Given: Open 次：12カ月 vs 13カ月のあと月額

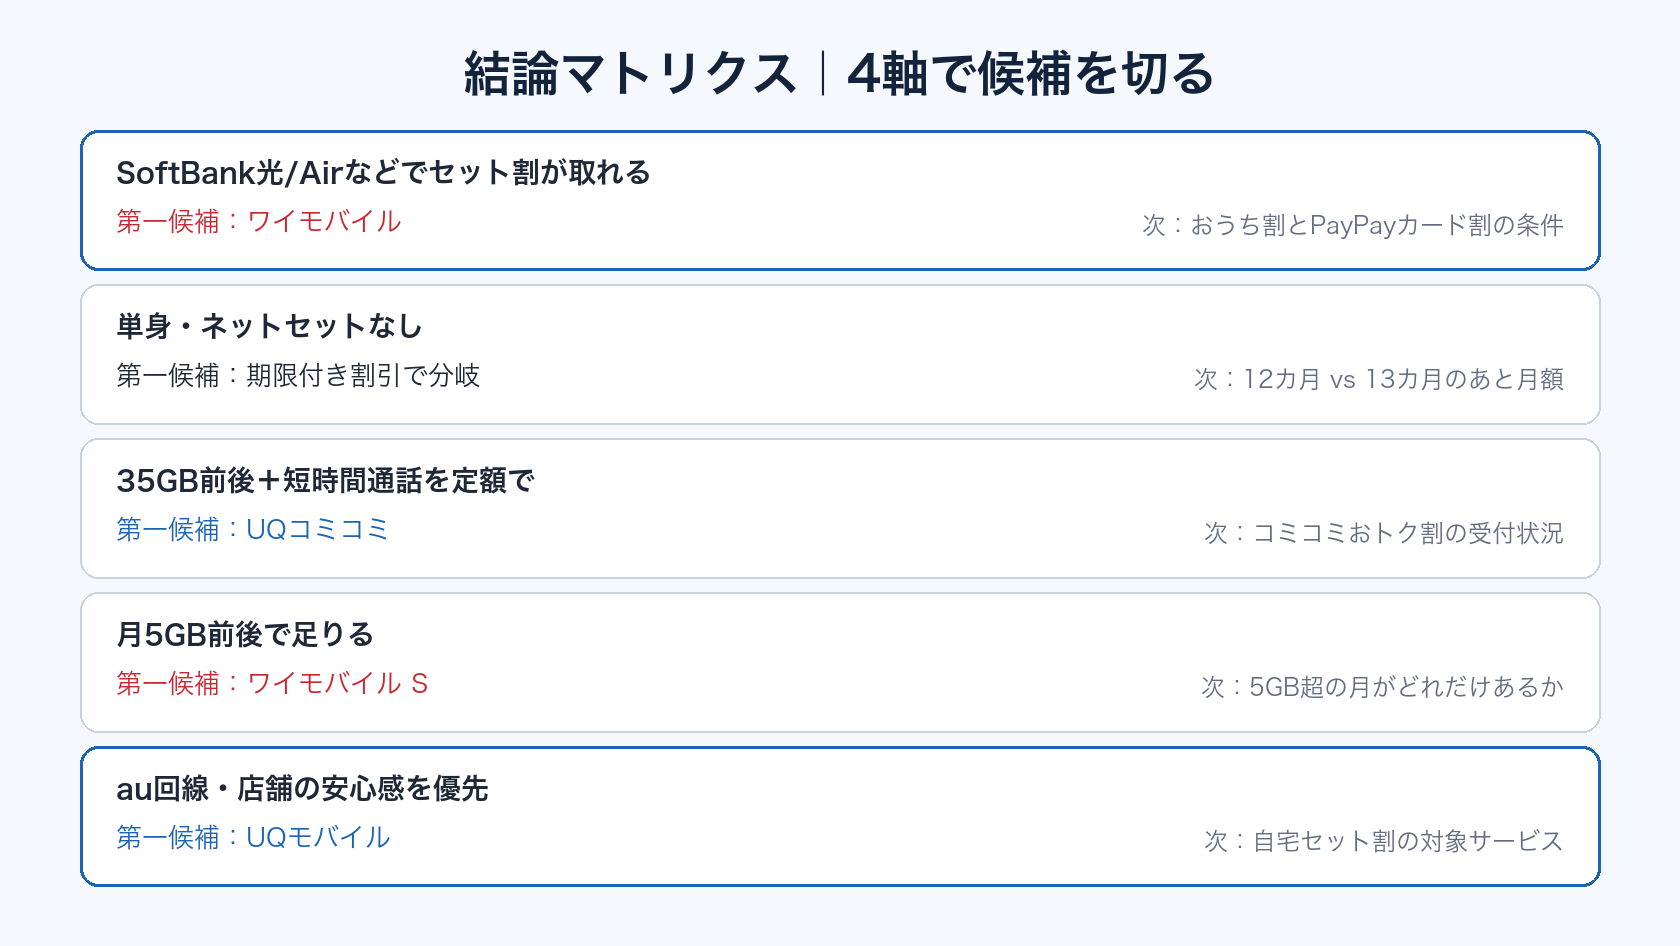Looking at the screenshot, I should pyautogui.click(x=1379, y=379).
